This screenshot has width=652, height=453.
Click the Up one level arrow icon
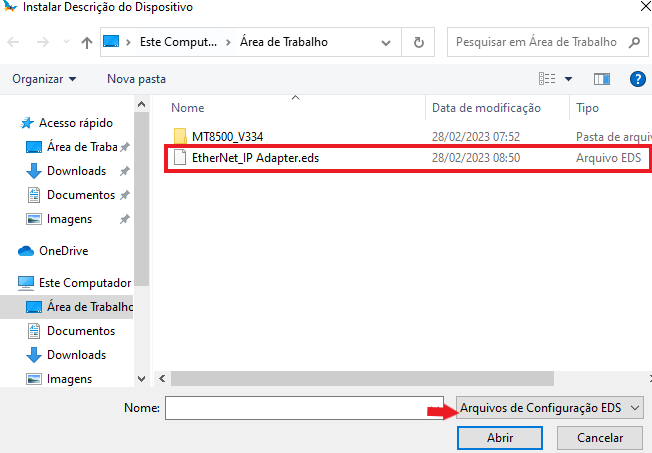[x=87, y=43]
